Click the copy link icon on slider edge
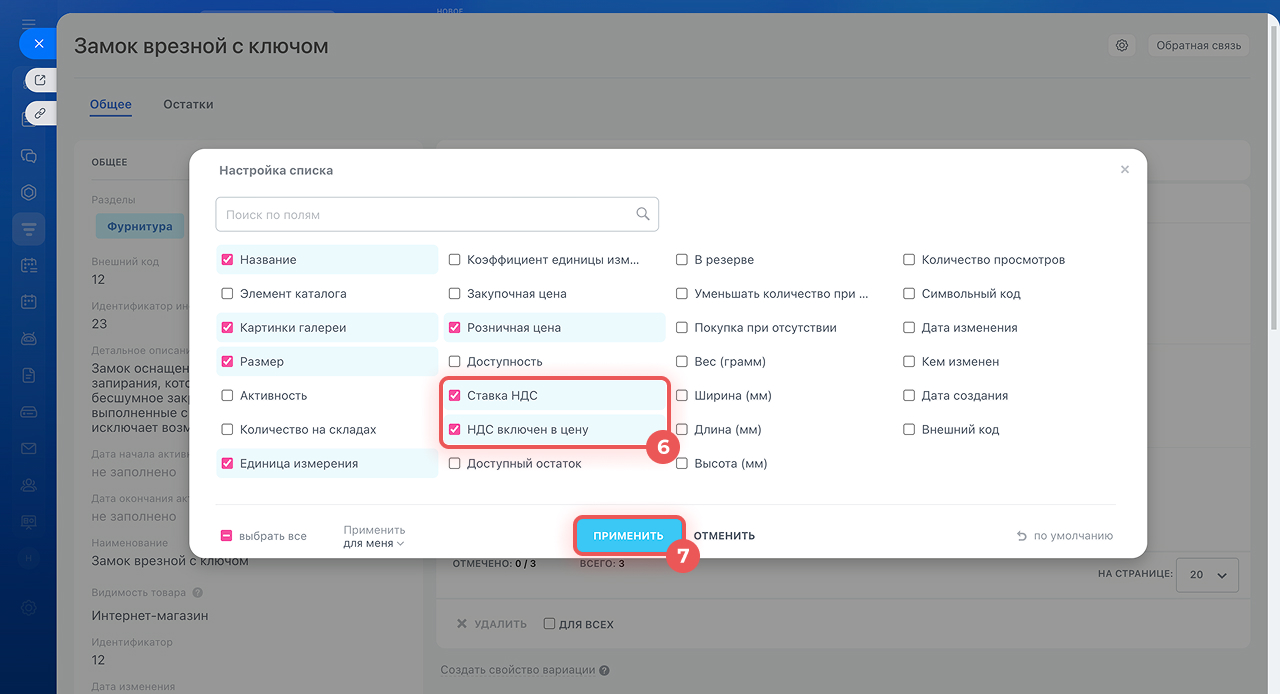Screen dimensions: 1280x694 (40, 113)
